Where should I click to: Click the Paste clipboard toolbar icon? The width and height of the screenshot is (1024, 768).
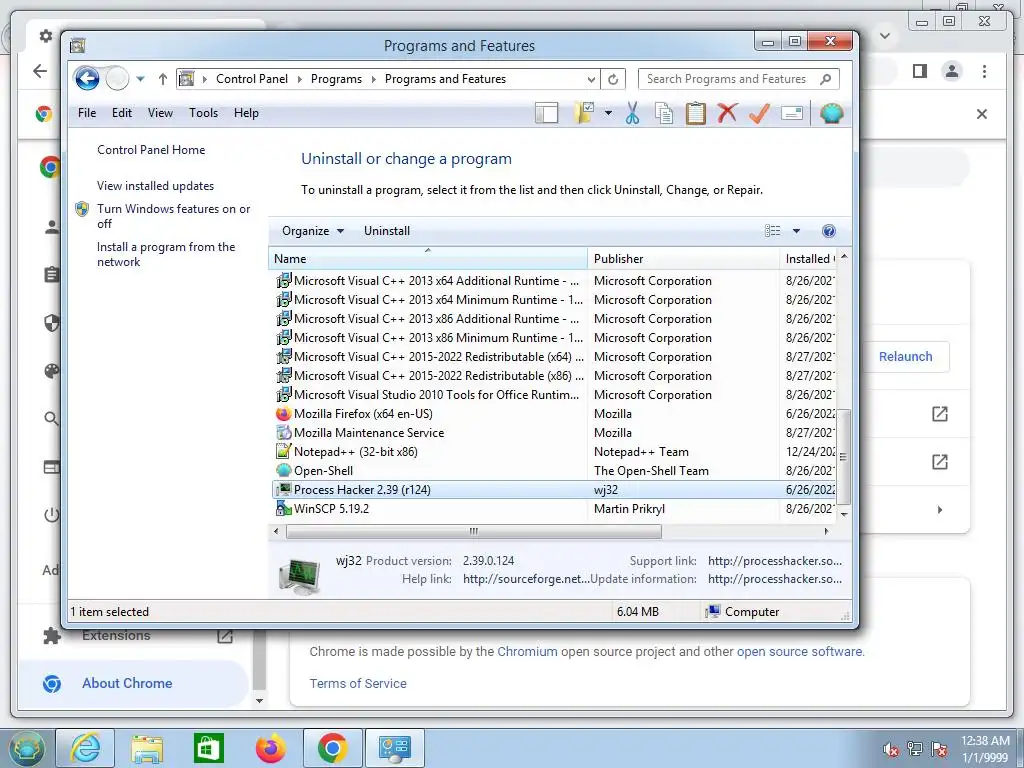click(x=695, y=113)
